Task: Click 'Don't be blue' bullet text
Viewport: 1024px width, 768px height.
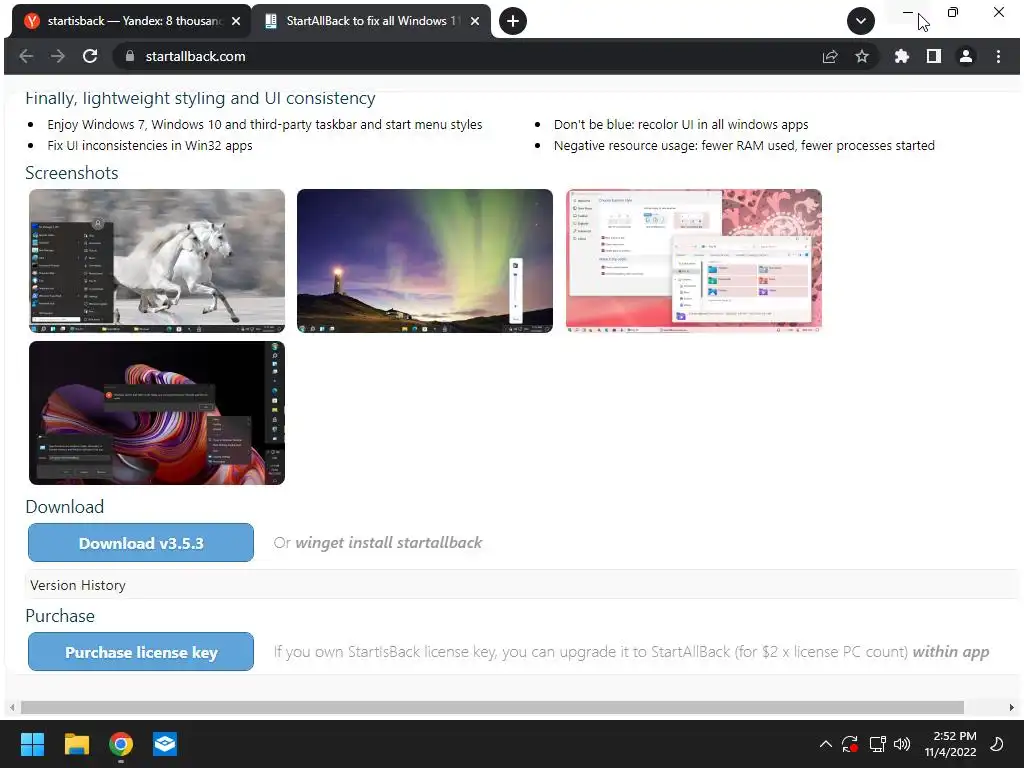Action: point(681,125)
